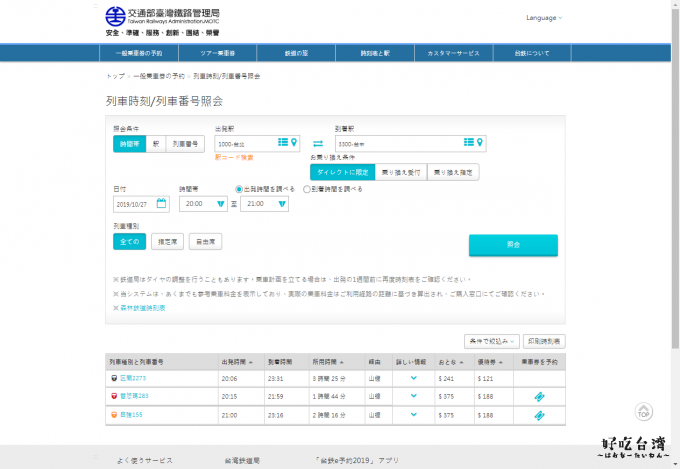Image resolution: width=680 pixels, height=469 pixels.
Task: Open the 20:00 start time dropdown
Action: (x=203, y=204)
